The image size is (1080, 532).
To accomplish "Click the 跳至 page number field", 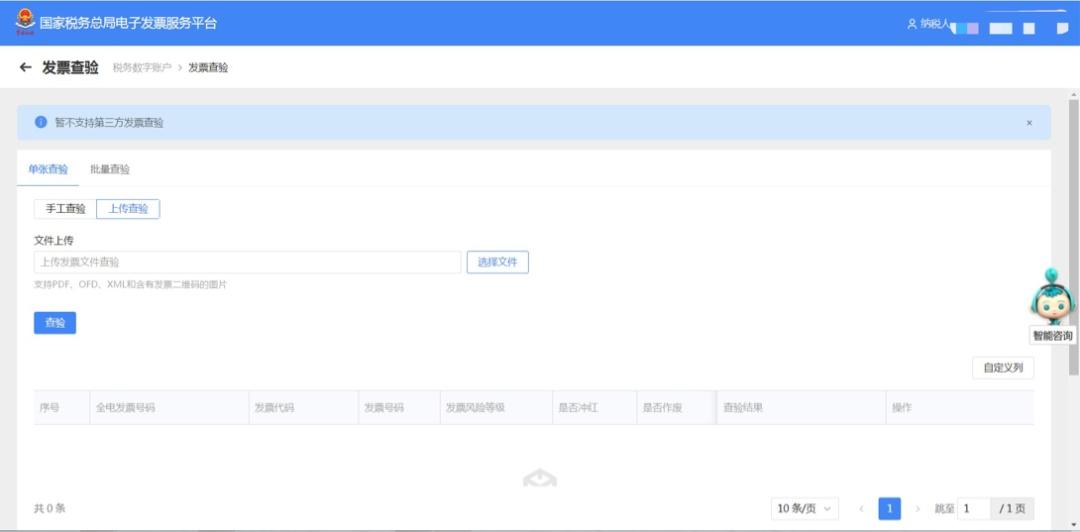I will [974, 509].
